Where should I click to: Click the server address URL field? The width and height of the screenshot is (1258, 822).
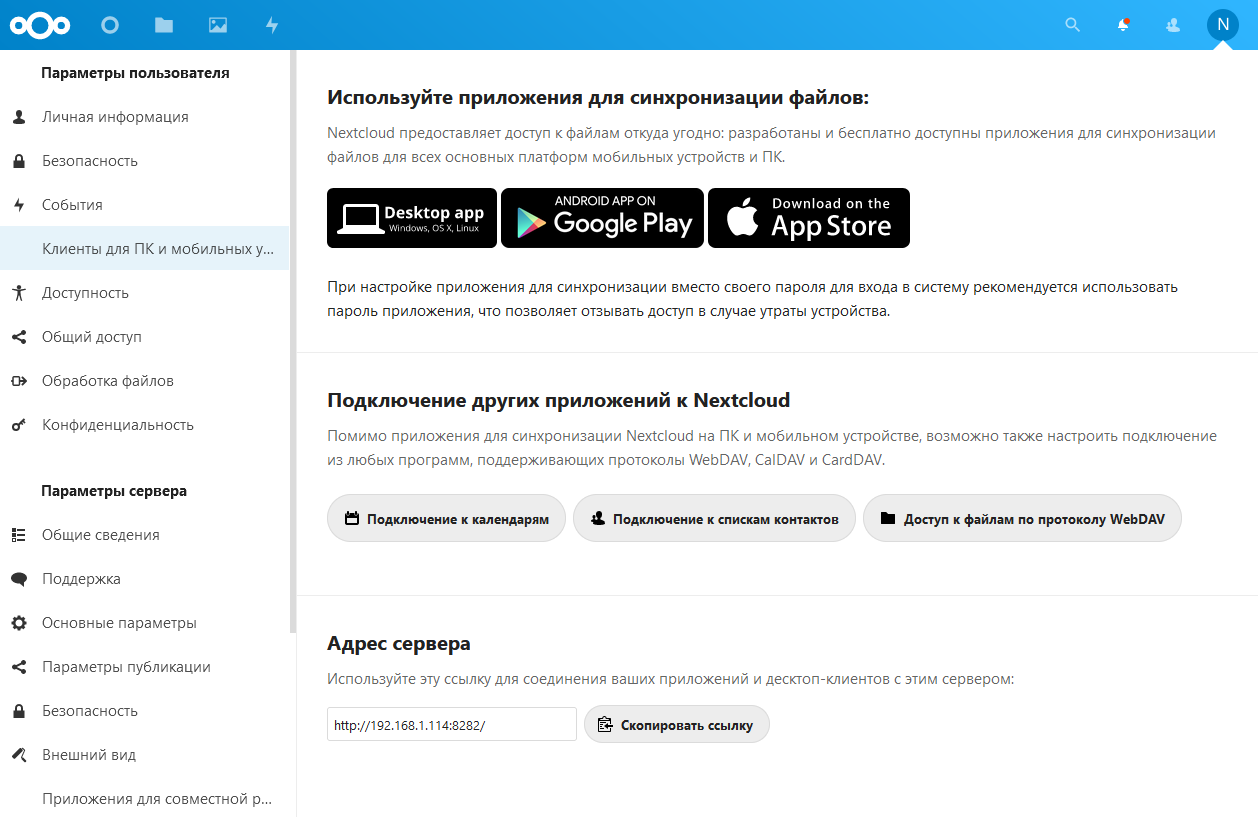452,724
